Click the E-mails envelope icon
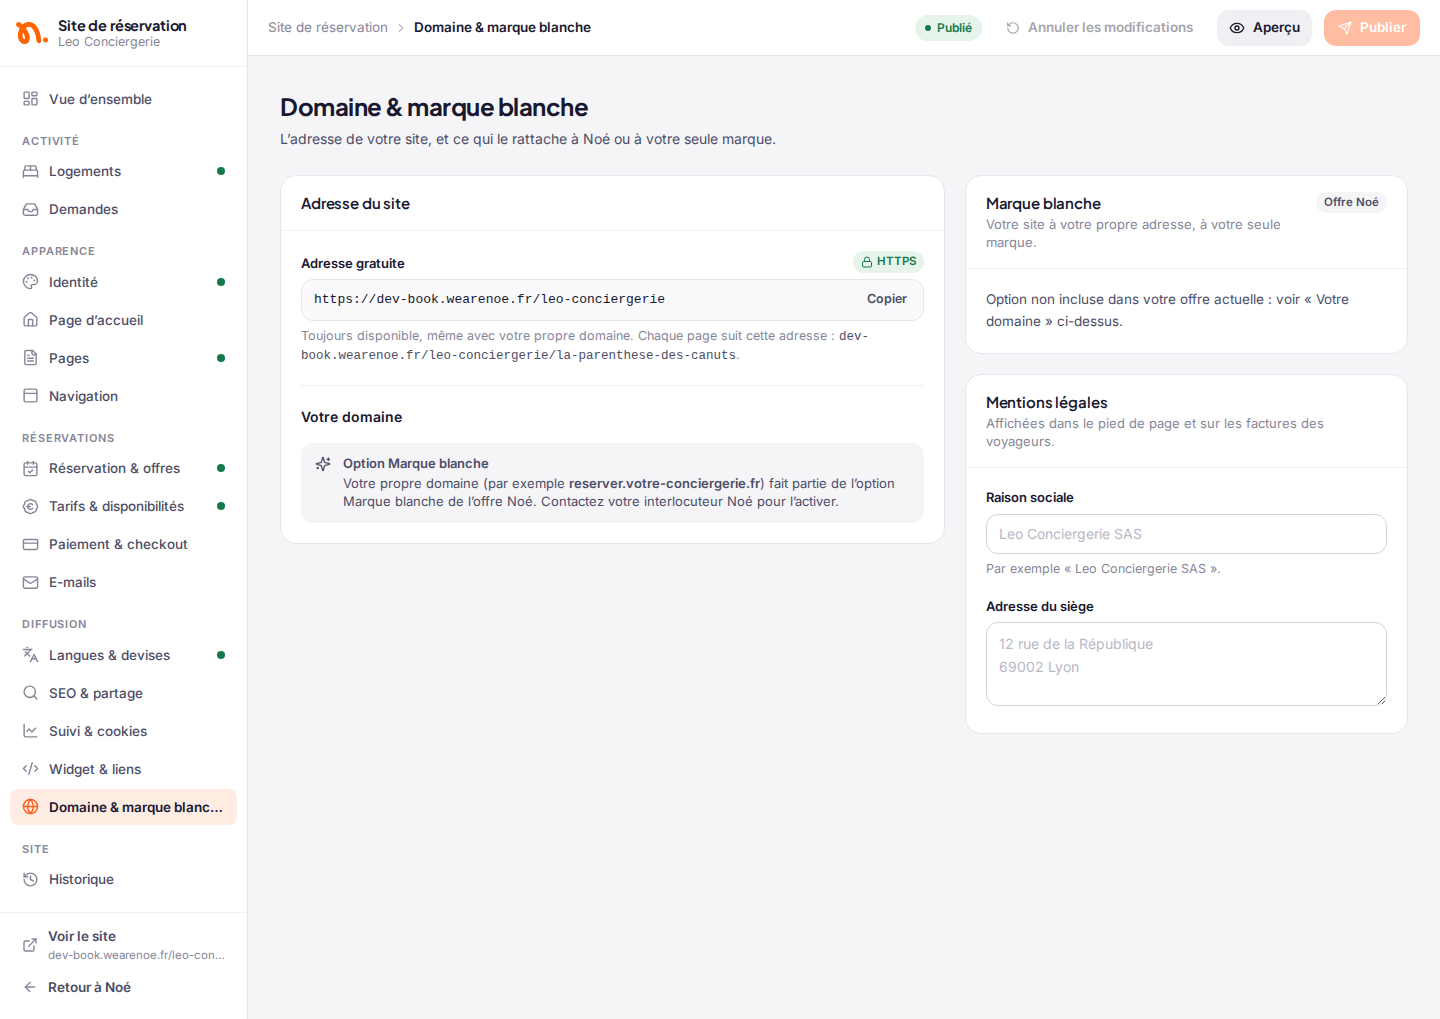This screenshot has height=1019, width=1440. point(31,582)
